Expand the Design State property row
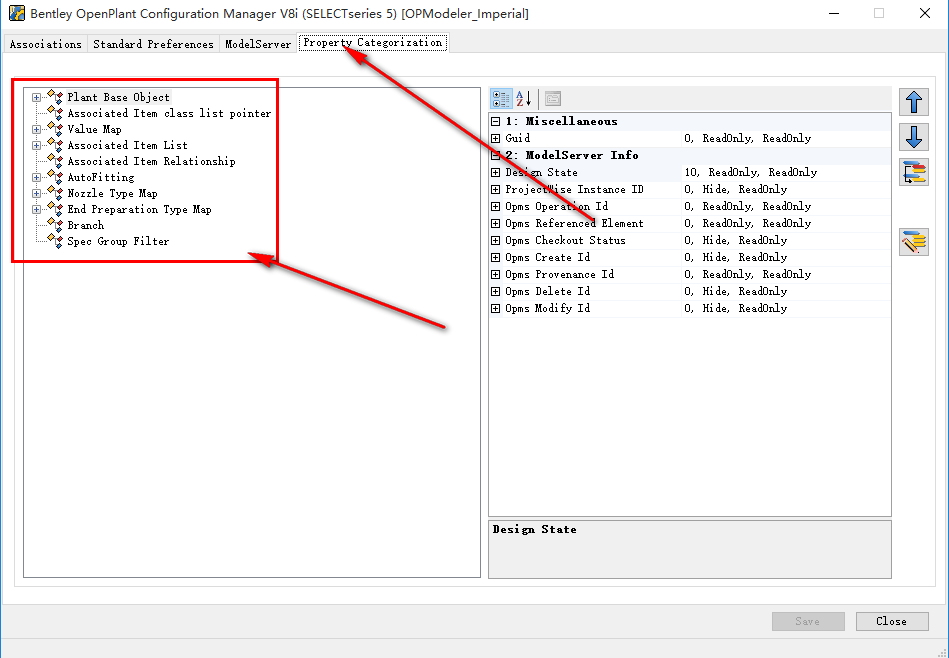The width and height of the screenshot is (949, 658). (496, 173)
